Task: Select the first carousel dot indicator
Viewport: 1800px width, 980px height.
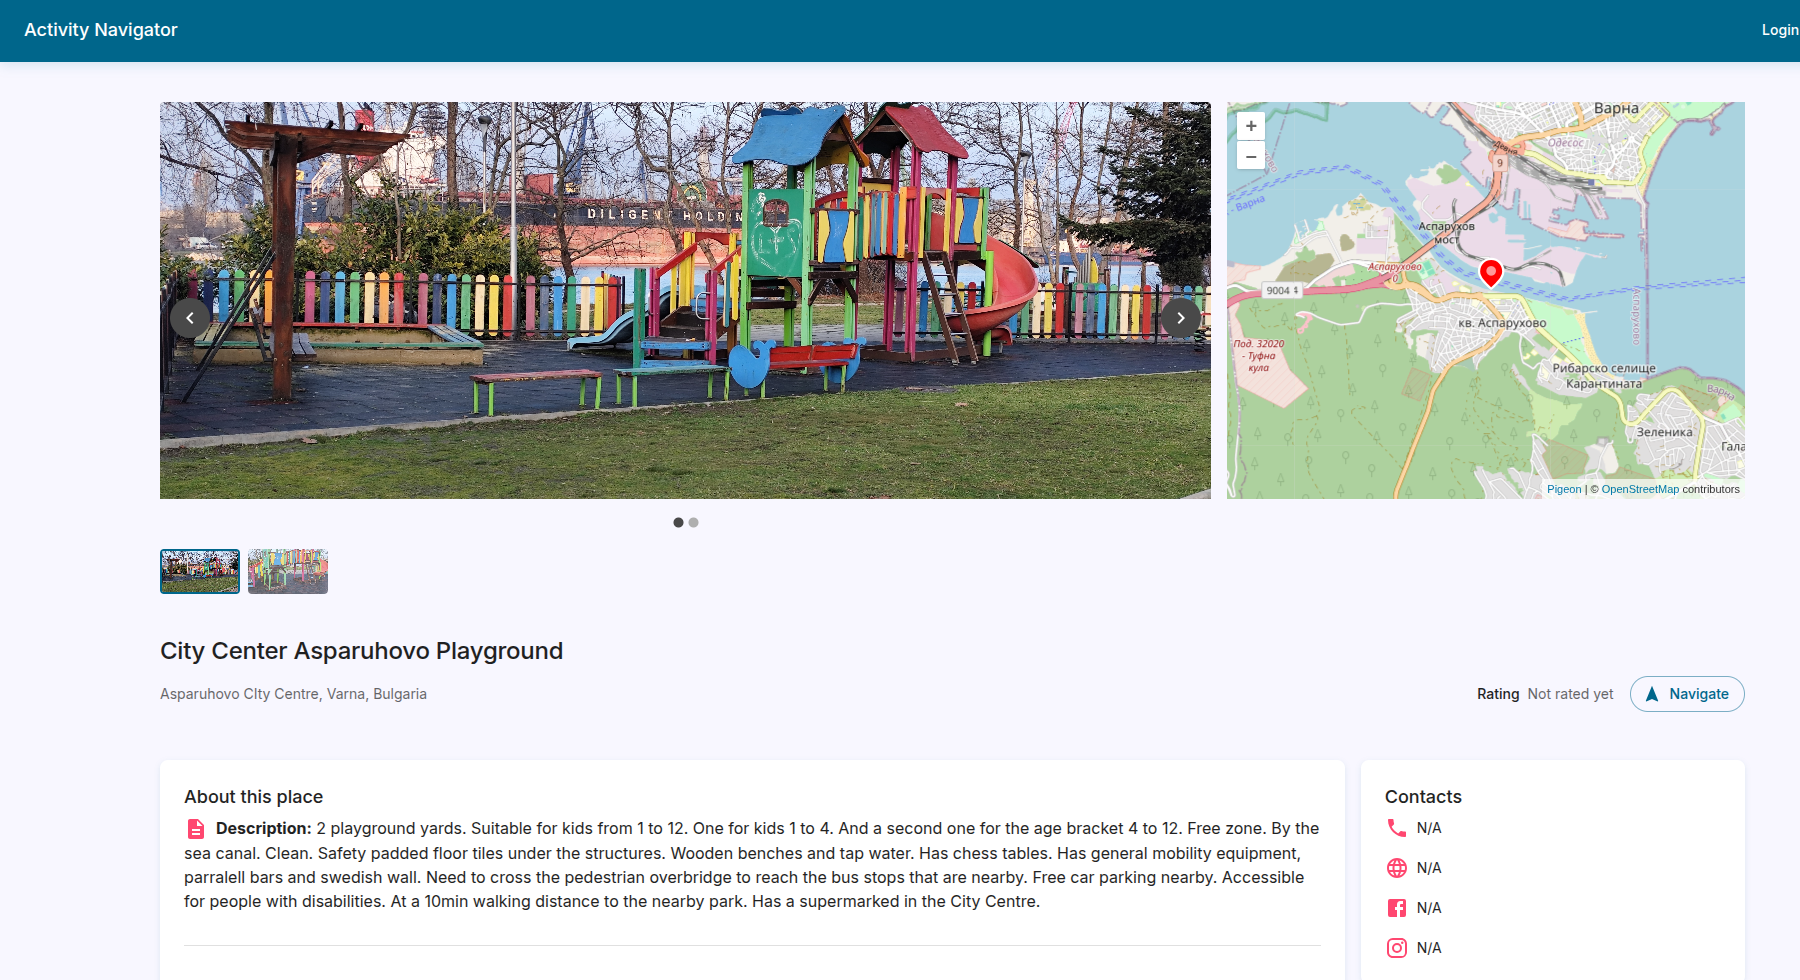Action: click(678, 522)
